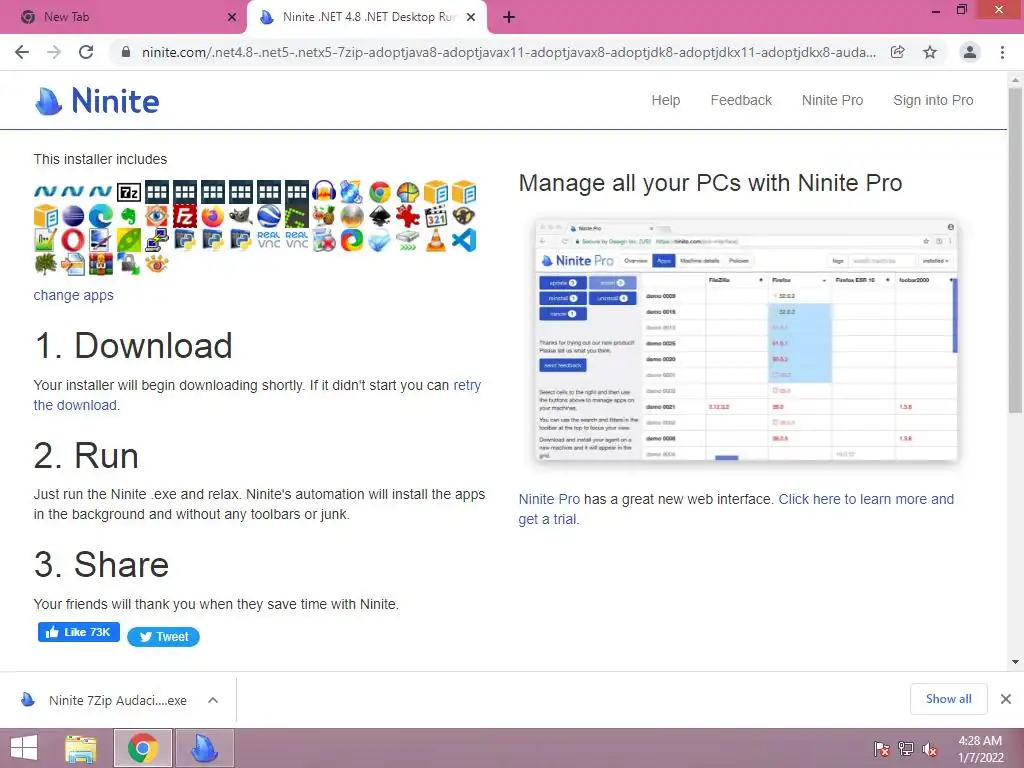Image resolution: width=1024 pixels, height=768 pixels.
Task: Click the Eclipse icon in the installer list
Action: (x=73, y=216)
